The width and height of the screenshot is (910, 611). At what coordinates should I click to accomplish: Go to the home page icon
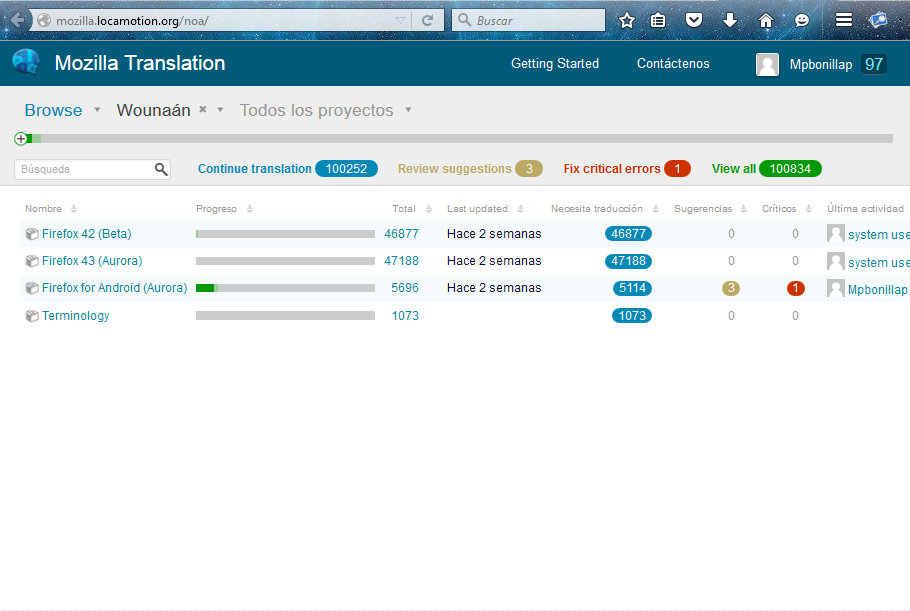pos(766,21)
